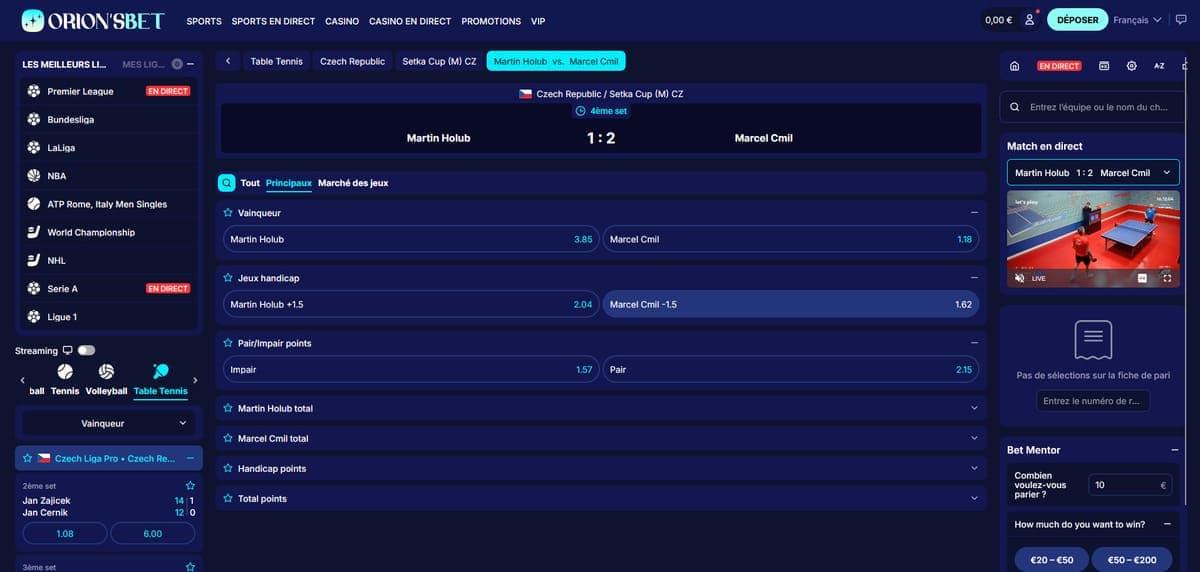Favorite Total points market star
This screenshot has height=572, width=1200.
coord(228,498)
